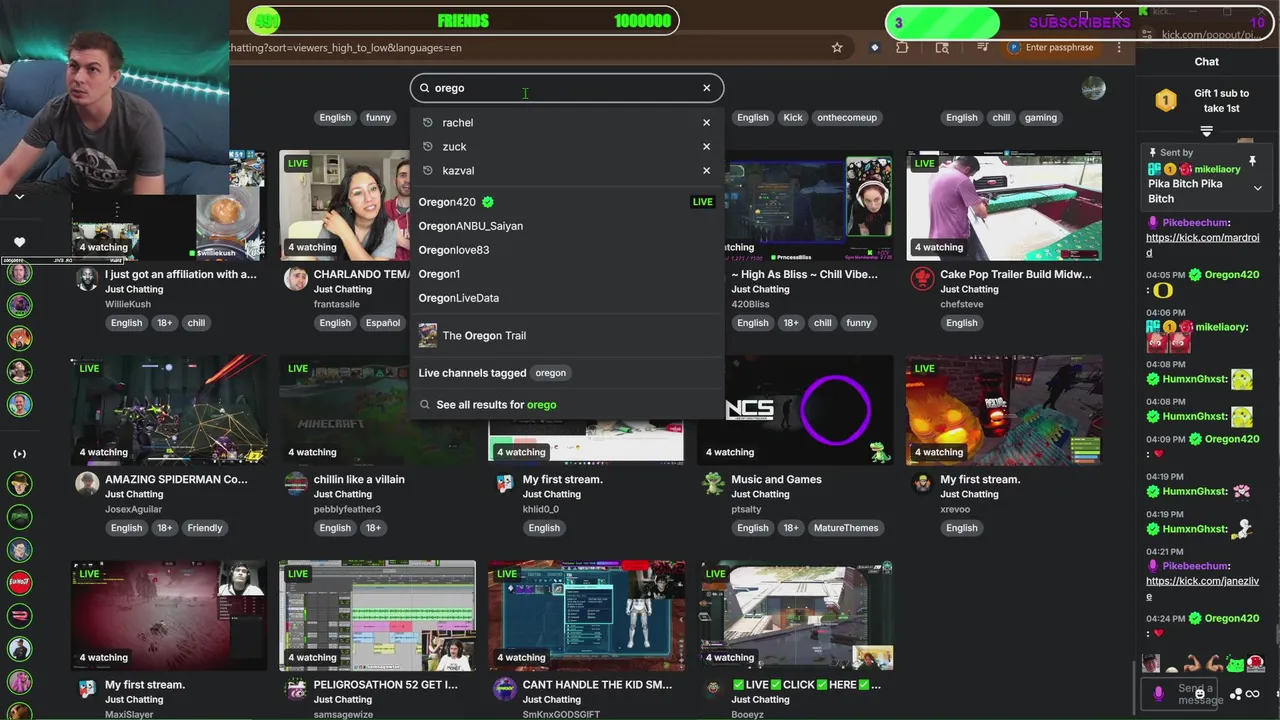Click the 'MatureThemes' tag under ptsalty
The width and height of the screenshot is (1280, 720).
[x=846, y=528]
